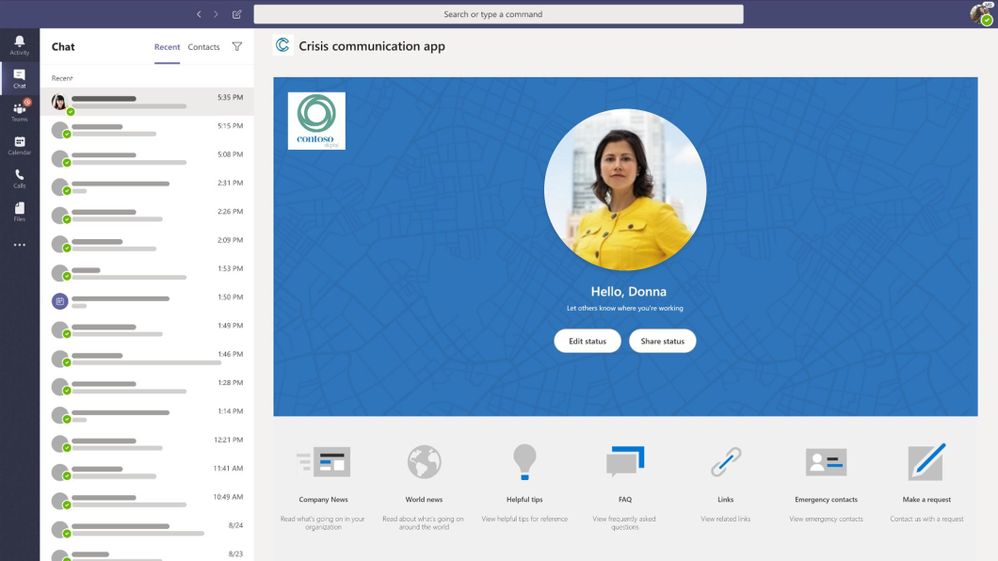Click Donna's circular profile photo

click(x=625, y=190)
